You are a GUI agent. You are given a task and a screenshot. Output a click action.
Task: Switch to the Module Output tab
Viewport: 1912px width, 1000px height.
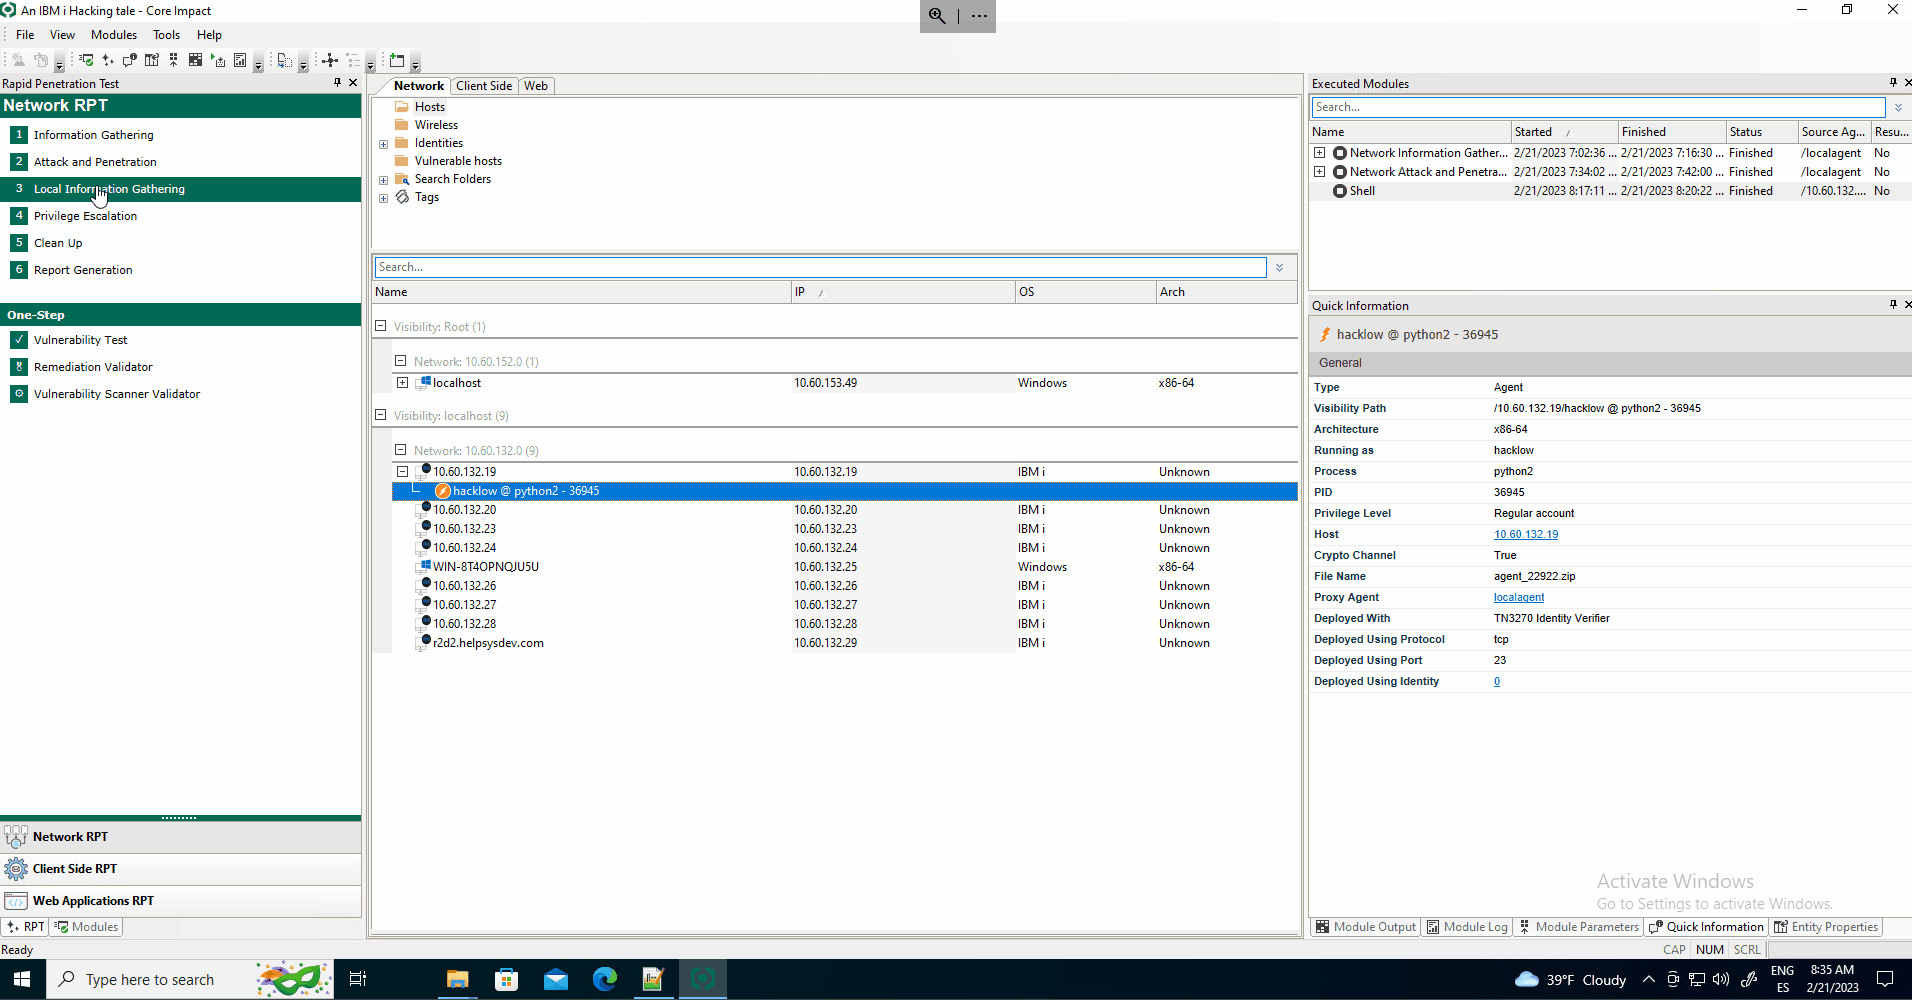click(1365, 927)
